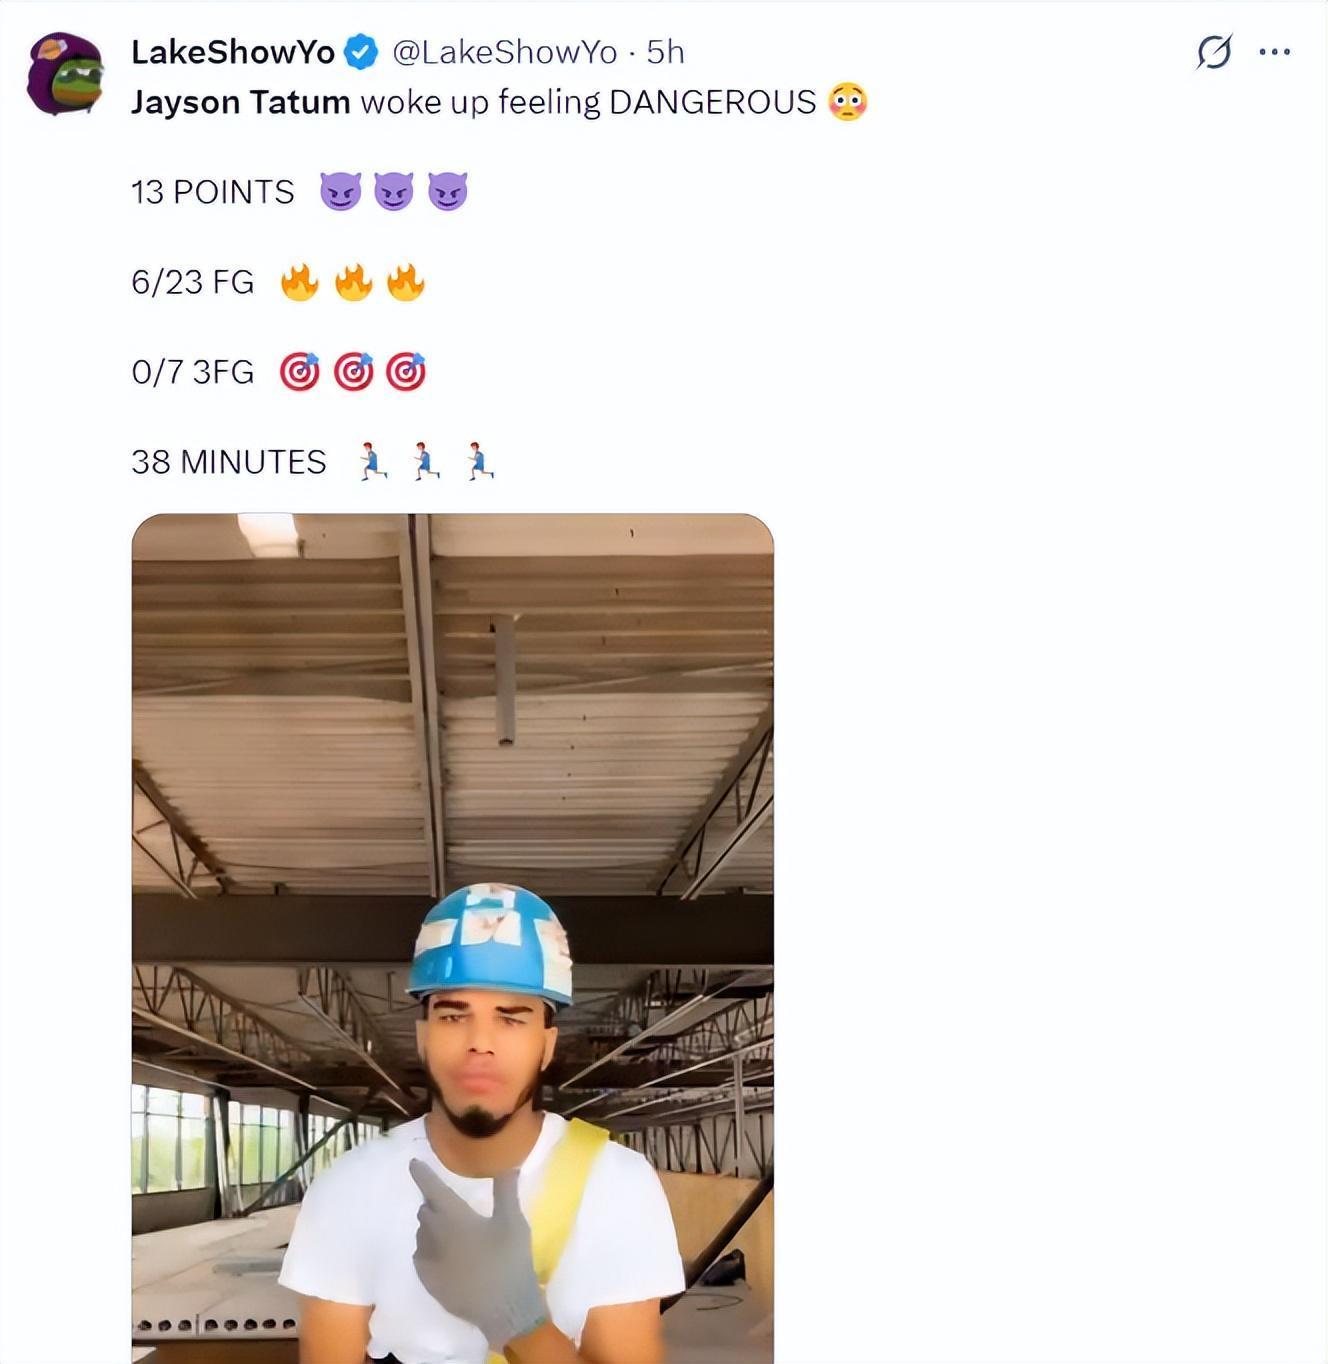Click the 38 MINUTES text line
1328x1364 pixels.
point(229,462)
